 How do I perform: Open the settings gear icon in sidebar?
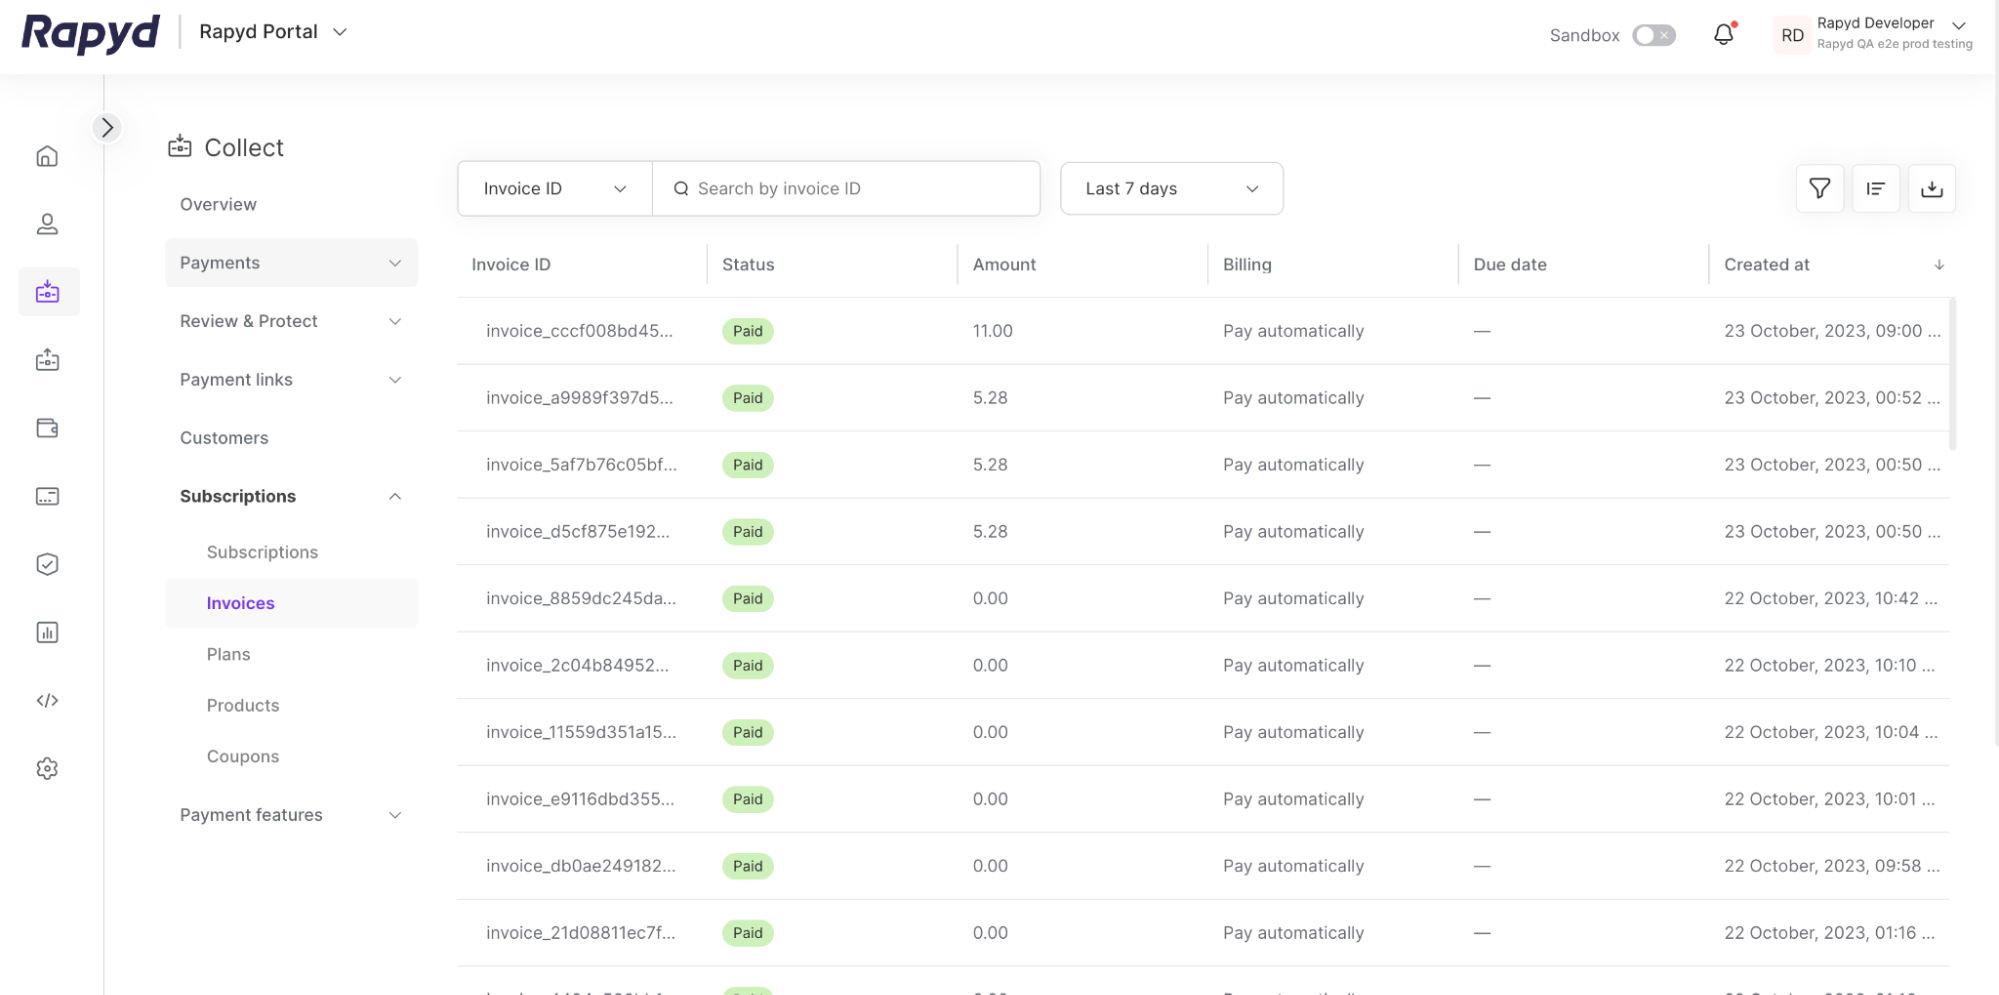point(47,768)
